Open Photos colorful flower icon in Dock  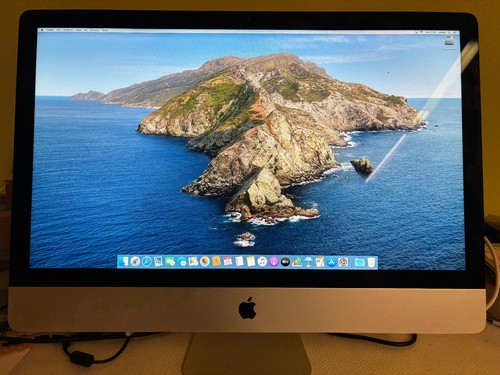tap(205, 262)
